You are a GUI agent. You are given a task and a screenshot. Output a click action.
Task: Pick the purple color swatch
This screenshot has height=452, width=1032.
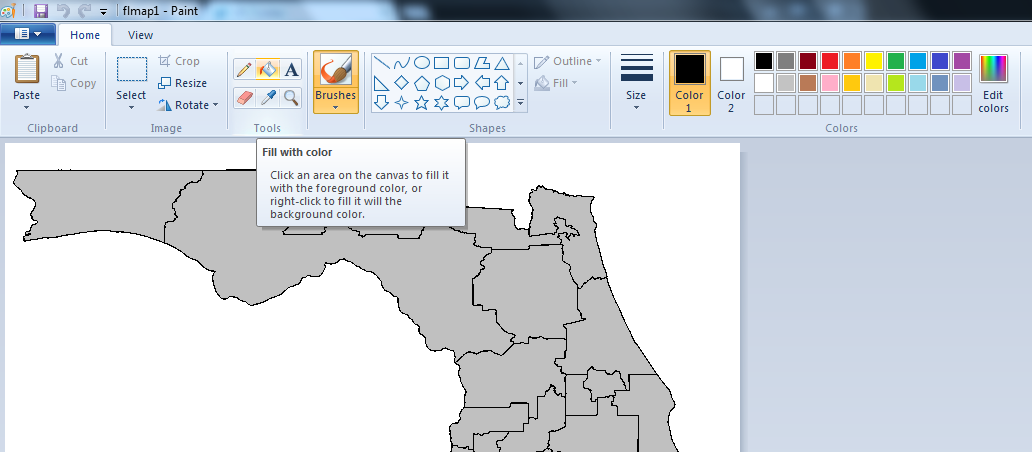[962, 61]
